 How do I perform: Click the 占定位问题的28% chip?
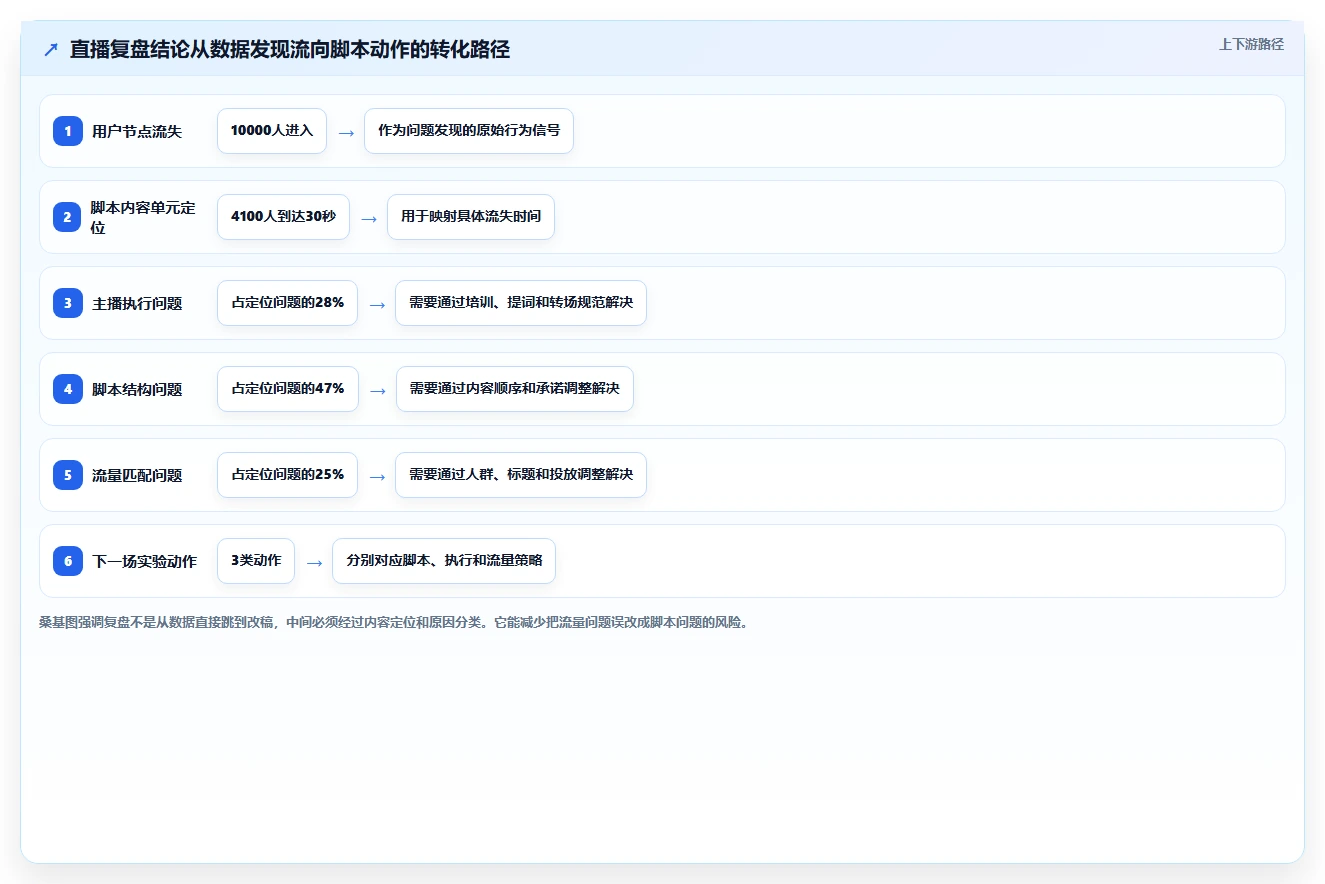point(287,303)
